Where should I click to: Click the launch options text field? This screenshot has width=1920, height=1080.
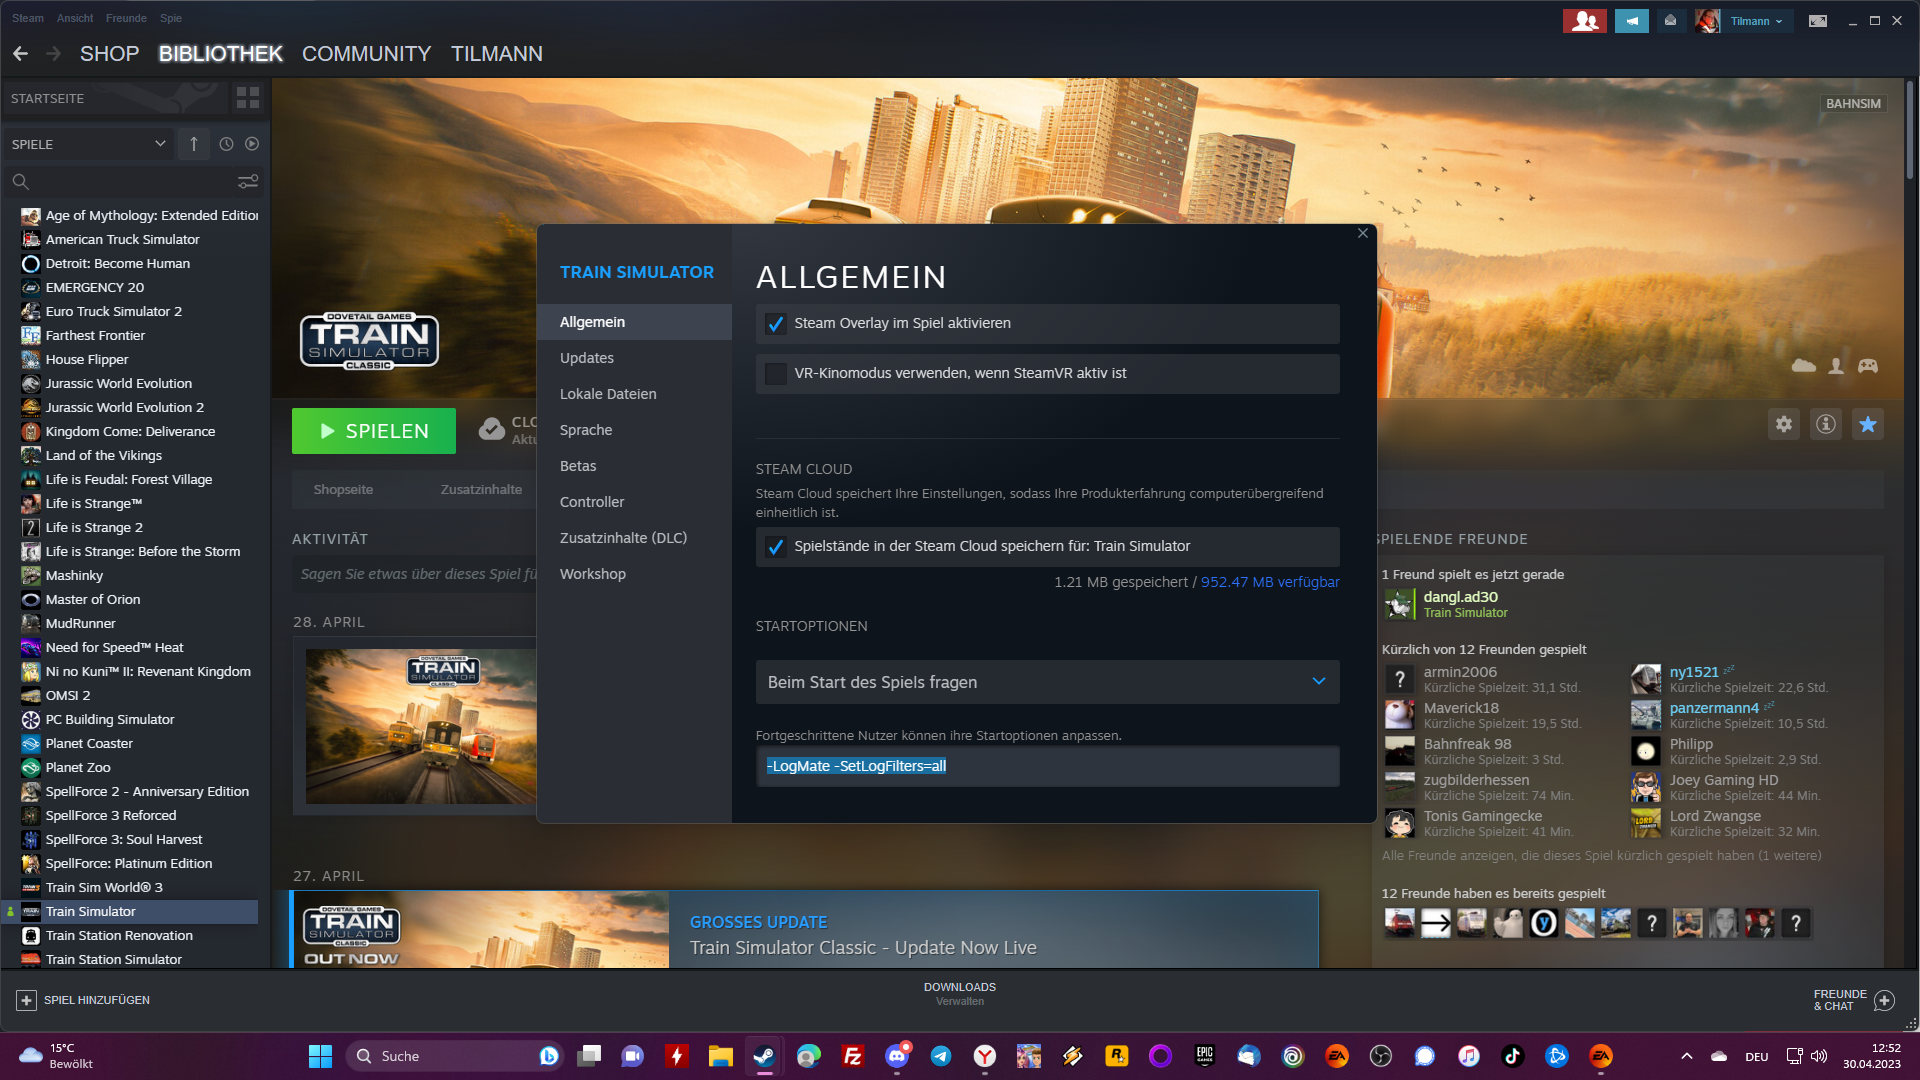1047,766
